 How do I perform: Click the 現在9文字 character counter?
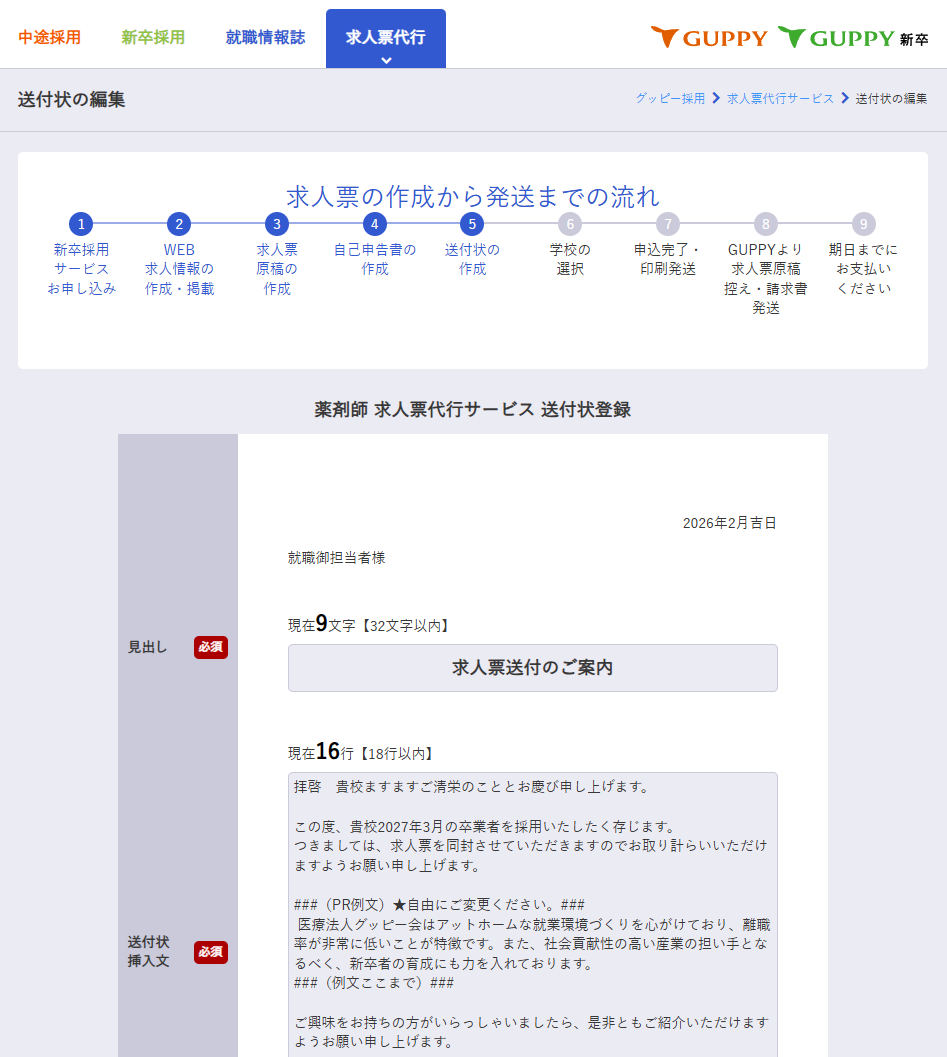(x=368, y=624)
